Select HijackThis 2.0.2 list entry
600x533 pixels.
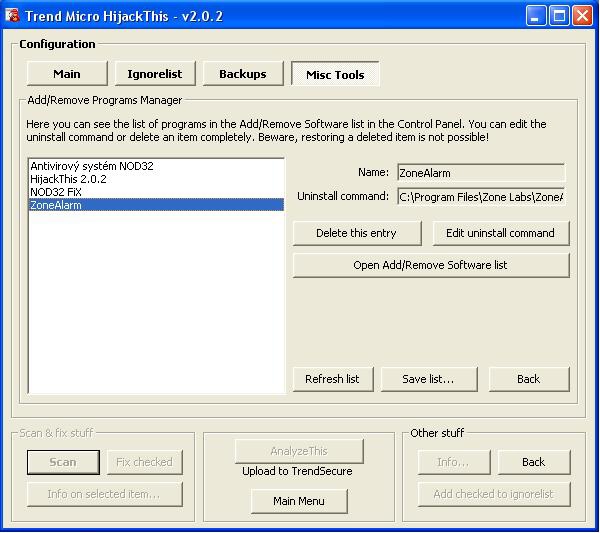coord(70,179)
